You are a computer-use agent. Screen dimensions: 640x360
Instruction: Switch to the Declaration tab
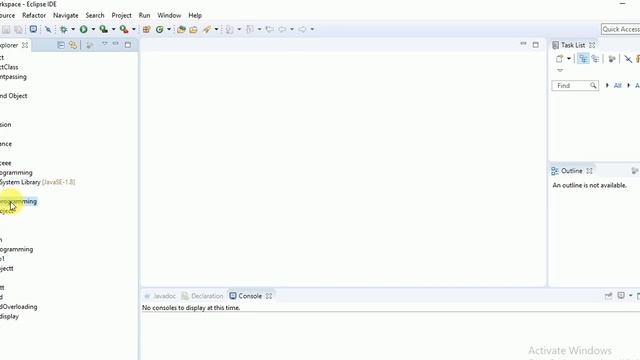point(202,296)
